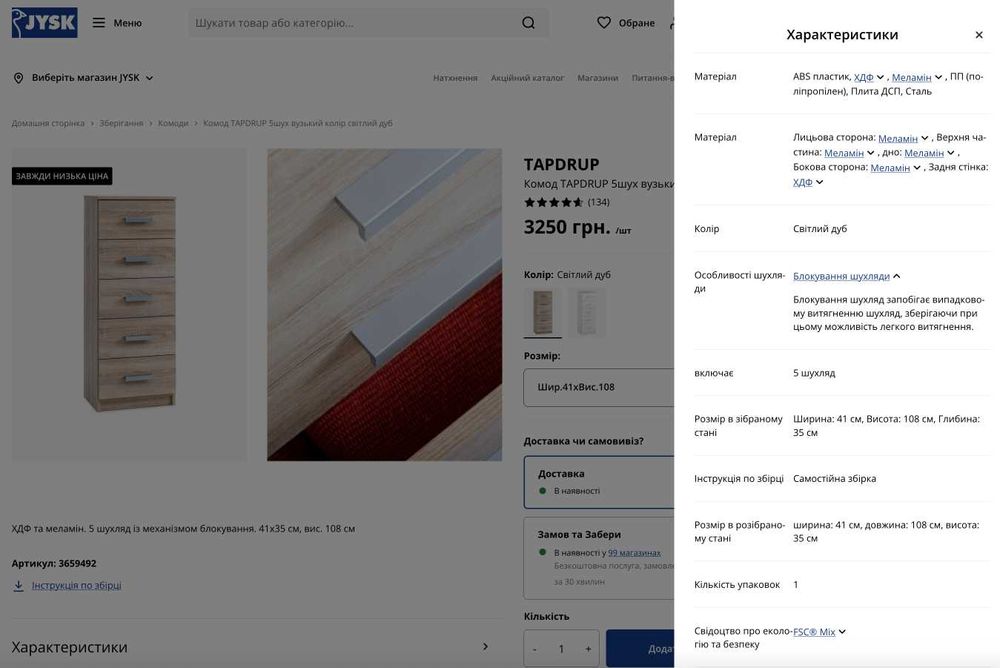Expand дно Меламін info
The height and width of the screenshot is (668, 1000).
click(x=929, y=153)
